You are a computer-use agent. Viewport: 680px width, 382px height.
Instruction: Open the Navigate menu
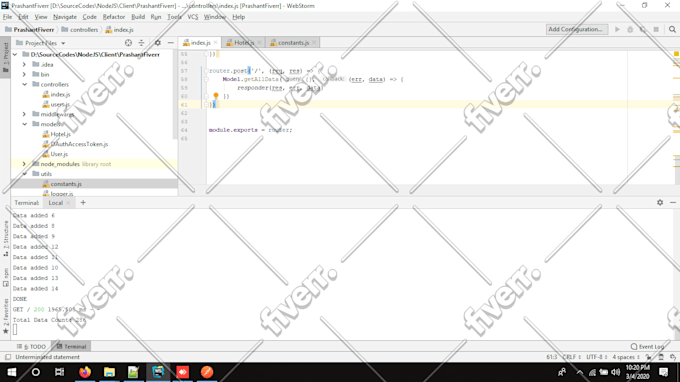(x=65, y=17)
